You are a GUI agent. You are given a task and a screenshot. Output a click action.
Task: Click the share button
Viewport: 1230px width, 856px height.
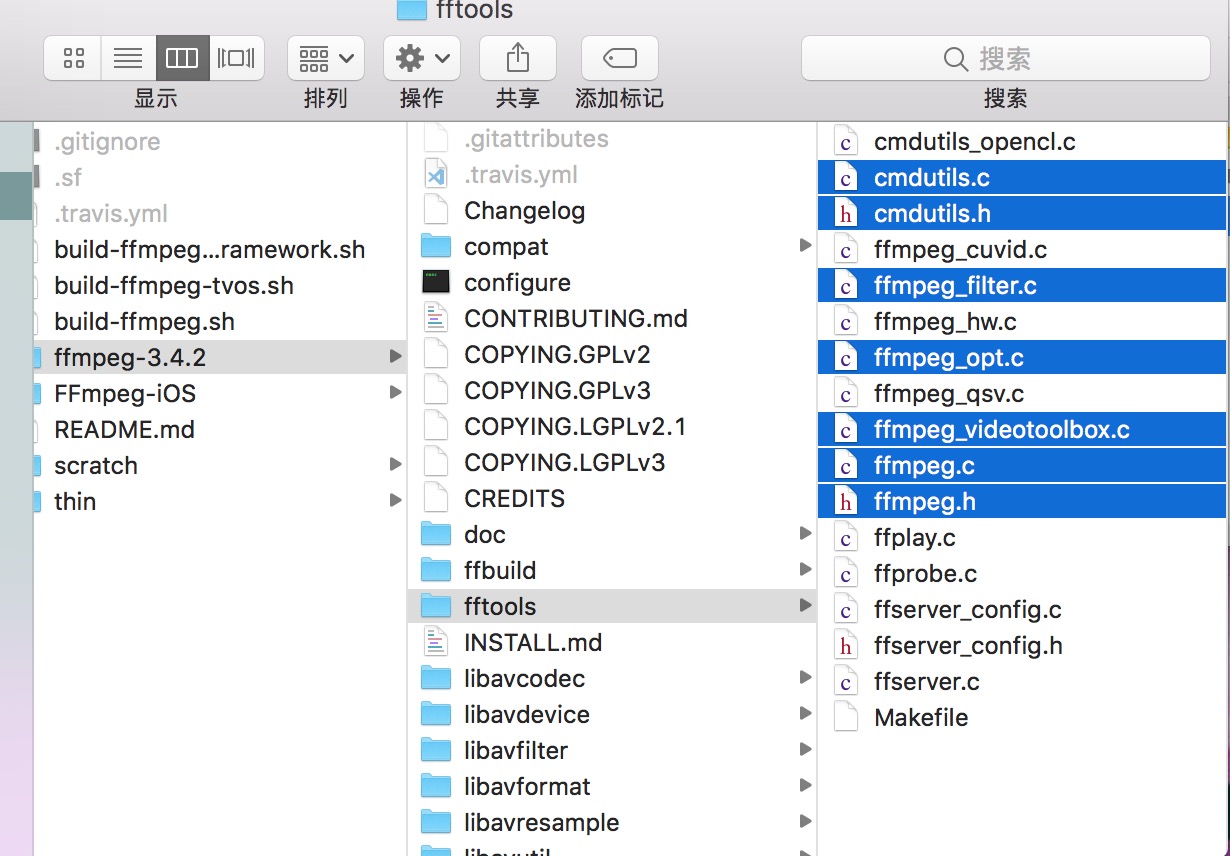518,58
